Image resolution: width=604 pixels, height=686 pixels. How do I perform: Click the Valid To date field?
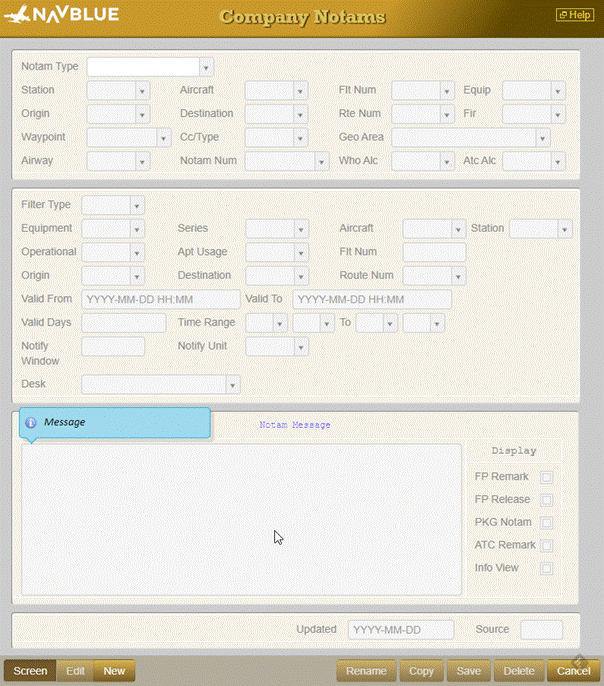(372, 300)
